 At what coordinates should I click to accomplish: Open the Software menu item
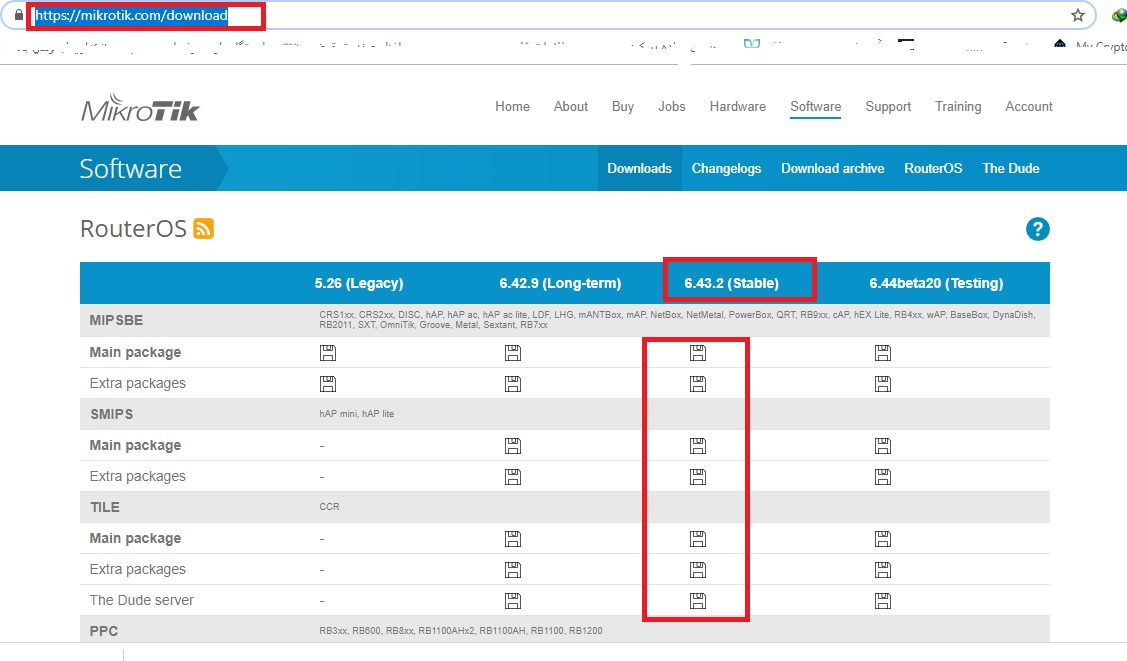click(816, 106)
